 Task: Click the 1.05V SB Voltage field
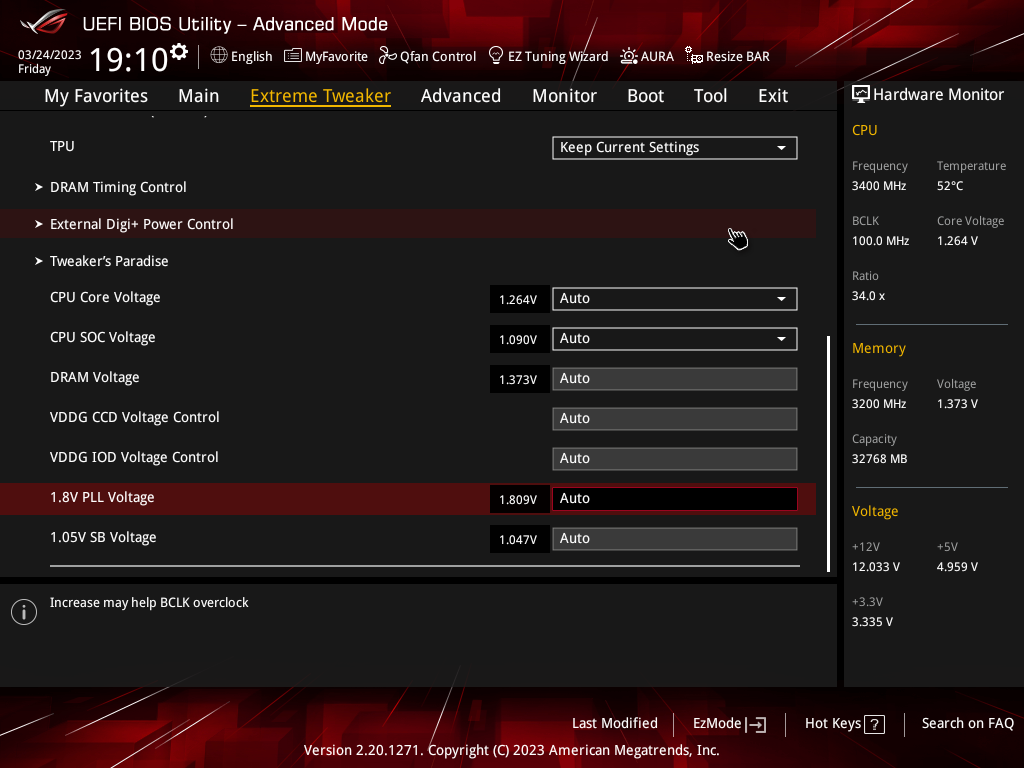click(675, 539)
